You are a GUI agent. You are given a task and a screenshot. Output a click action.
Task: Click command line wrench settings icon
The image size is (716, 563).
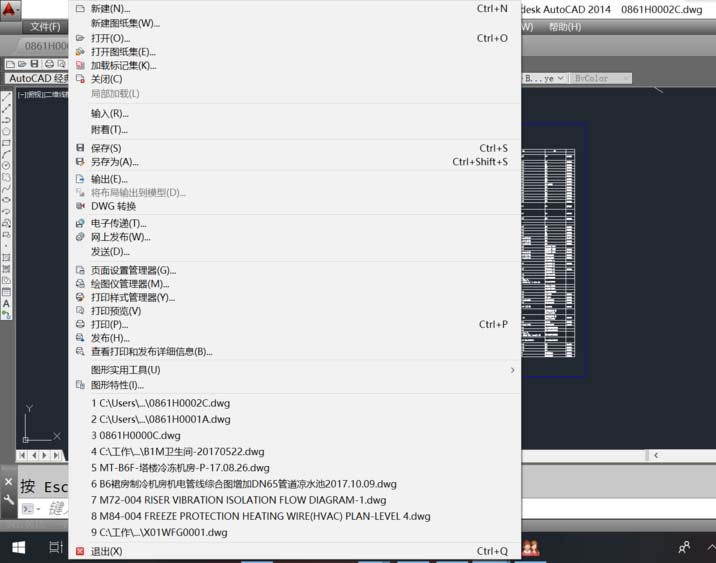pos(8,500)
